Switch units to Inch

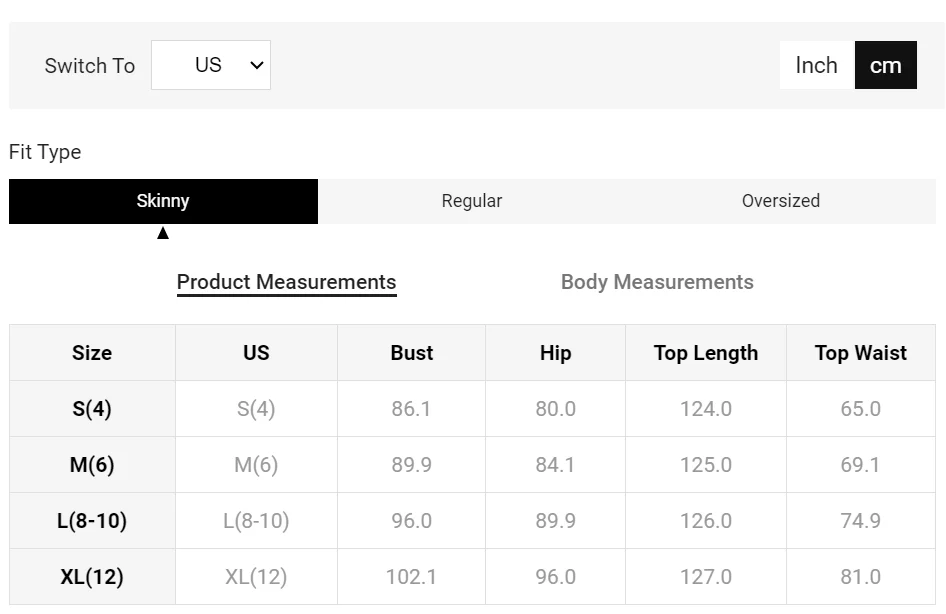tap(816, 65)
